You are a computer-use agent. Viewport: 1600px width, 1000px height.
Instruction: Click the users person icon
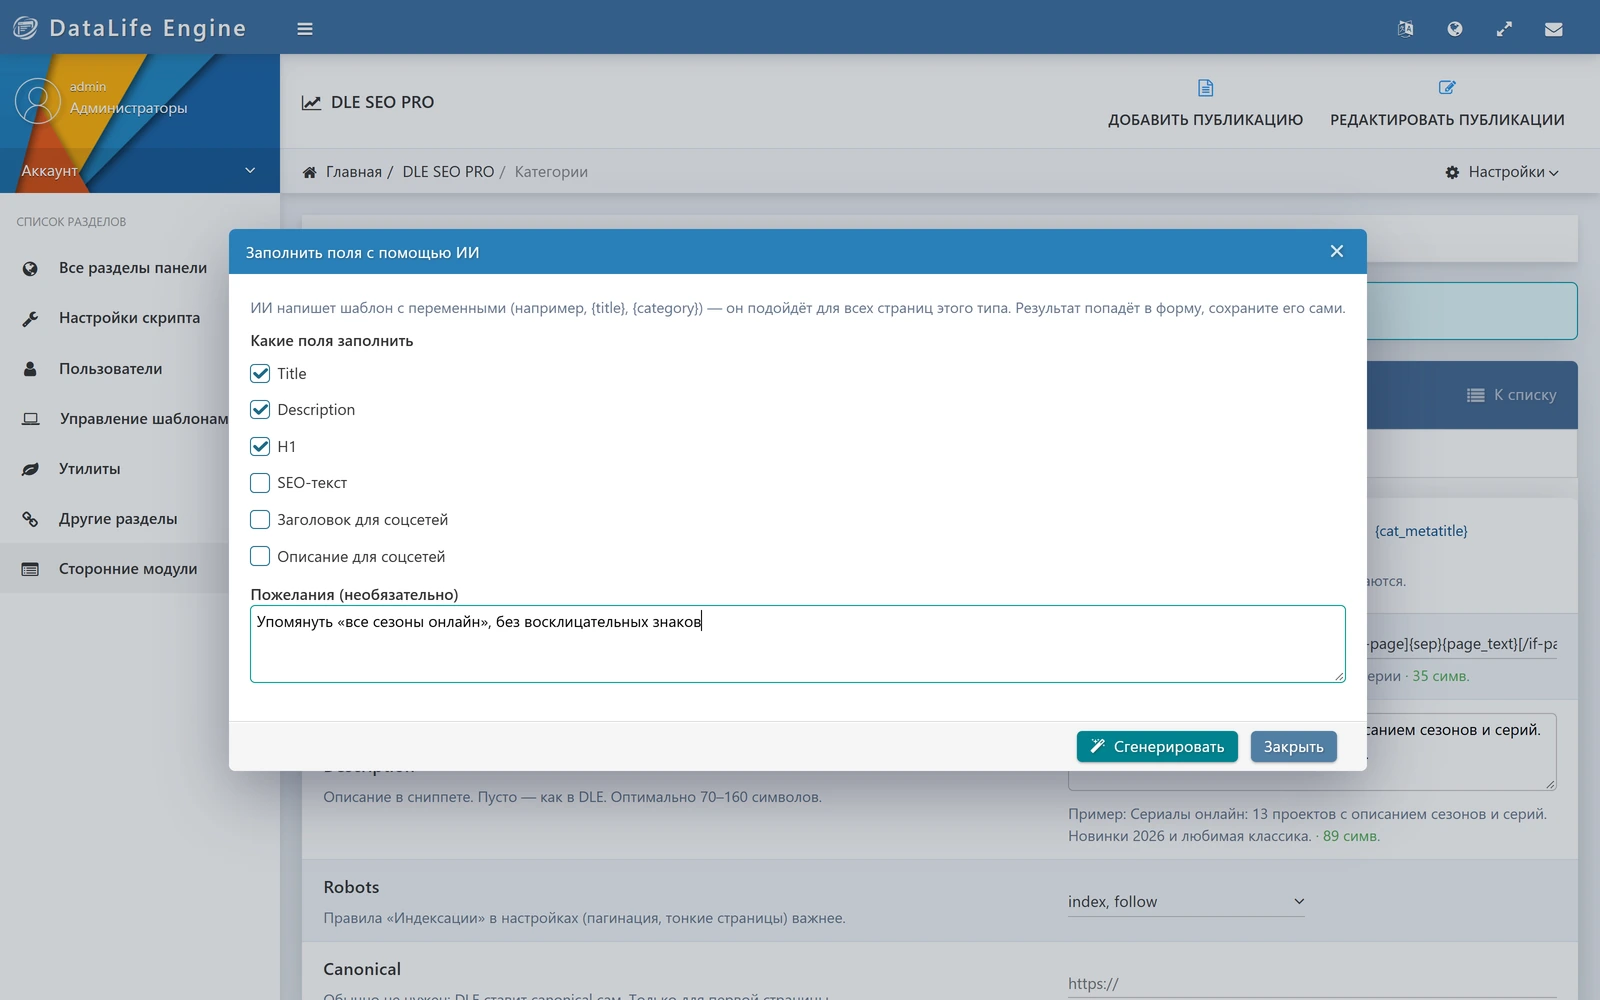[30, 369]
